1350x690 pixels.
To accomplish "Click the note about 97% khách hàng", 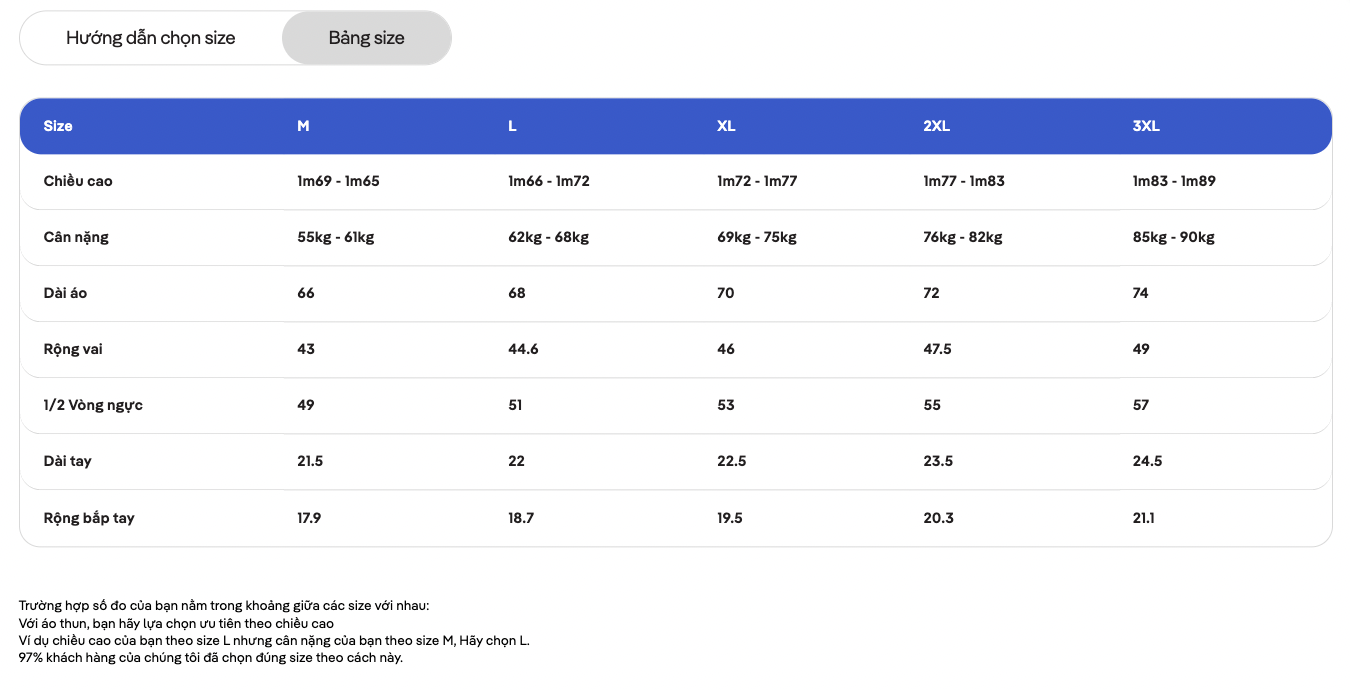I will pyautogui.click(x=211, y=657).
